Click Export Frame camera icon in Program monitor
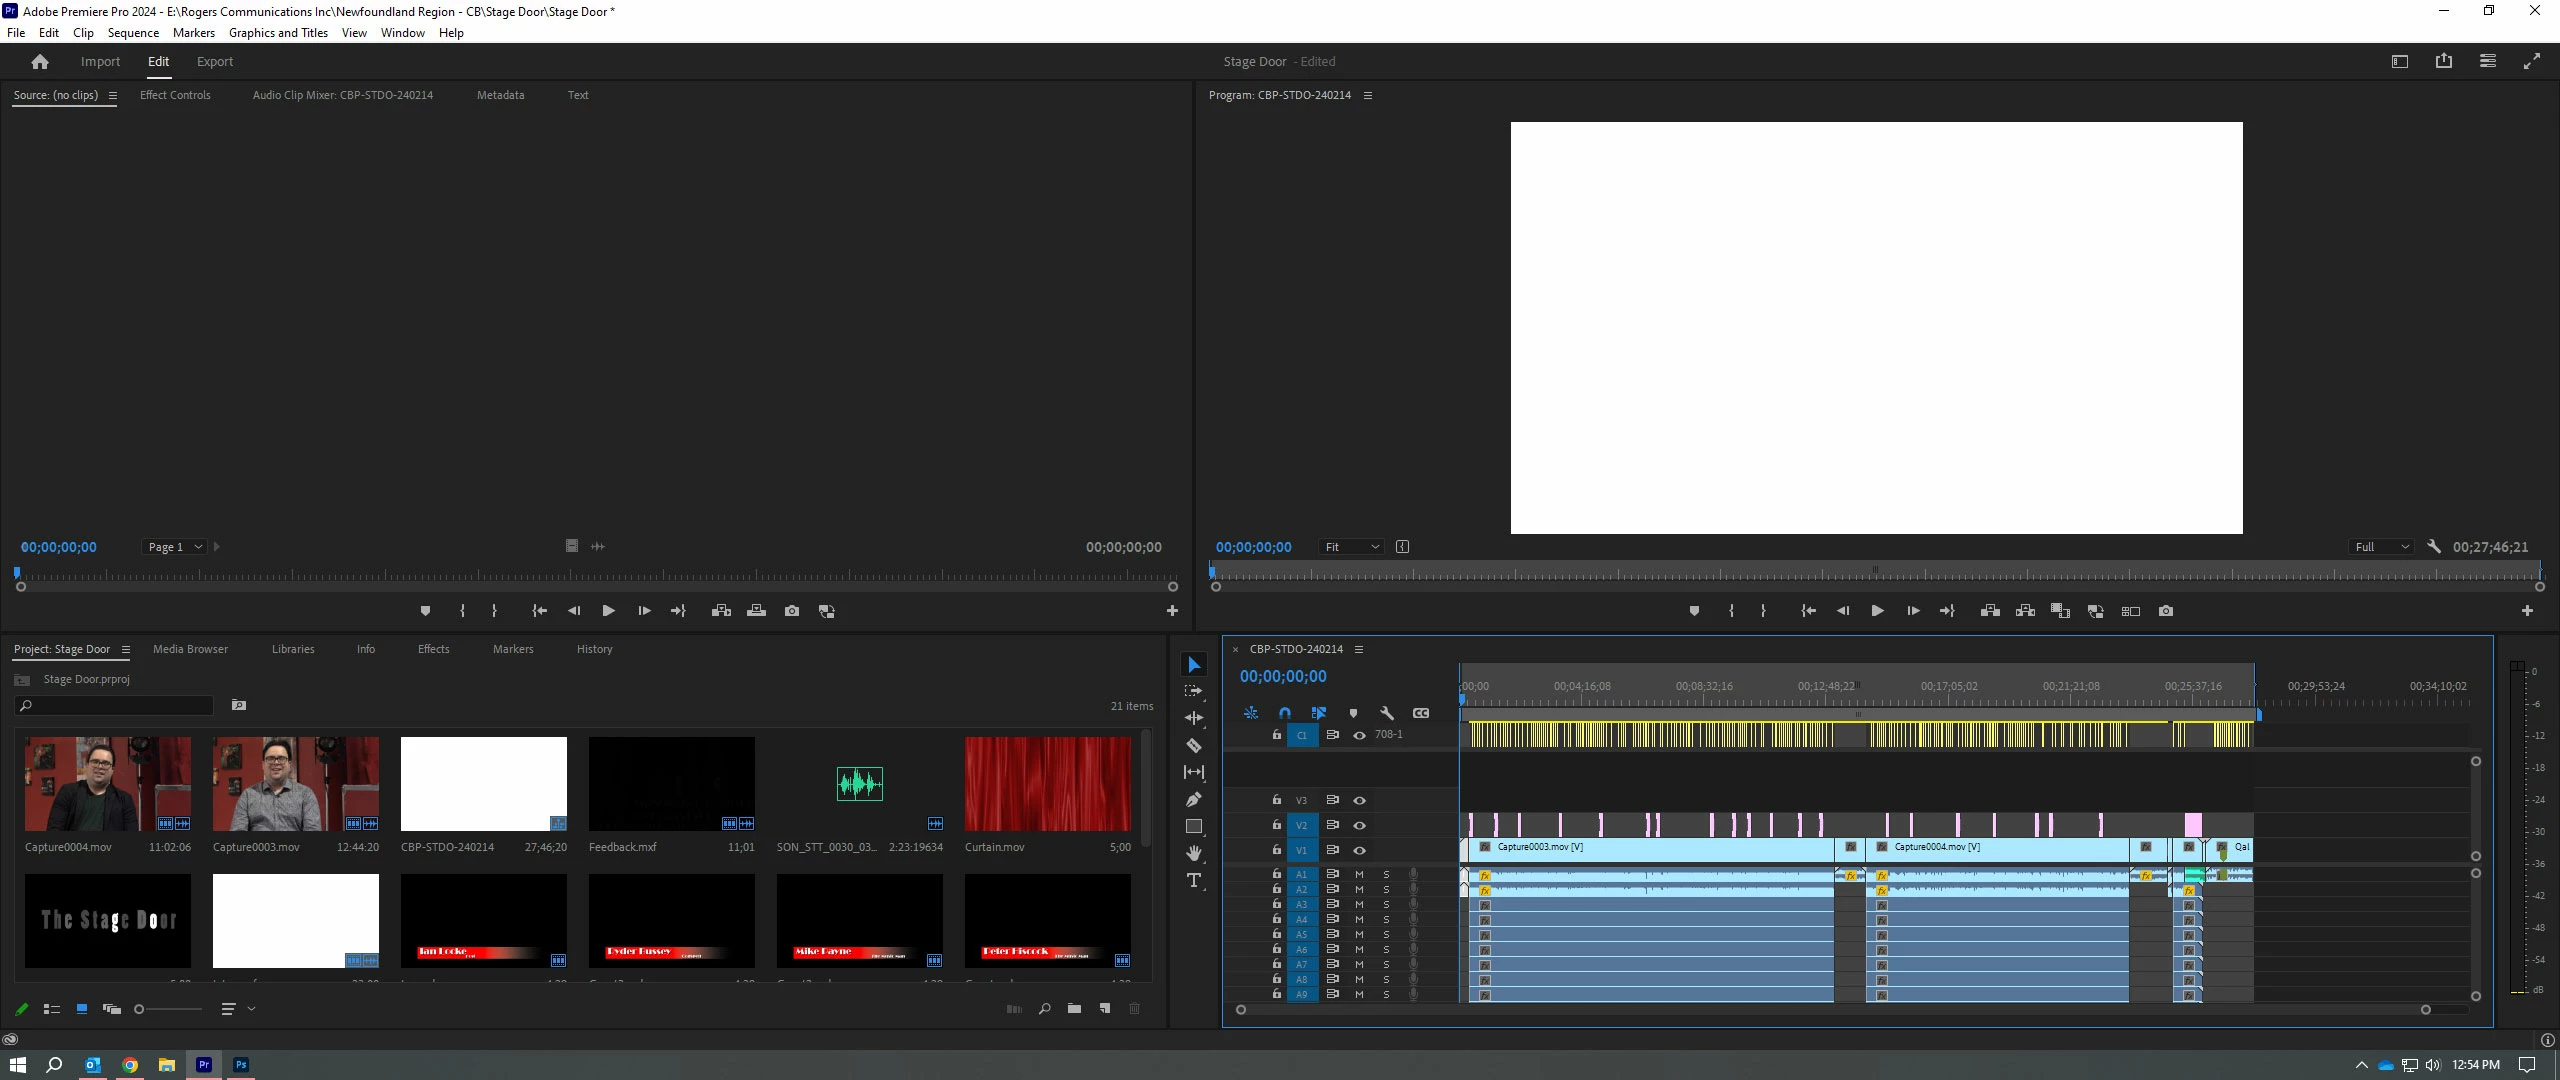This screenshot has width=2560, height=1080. point(2166,611)
